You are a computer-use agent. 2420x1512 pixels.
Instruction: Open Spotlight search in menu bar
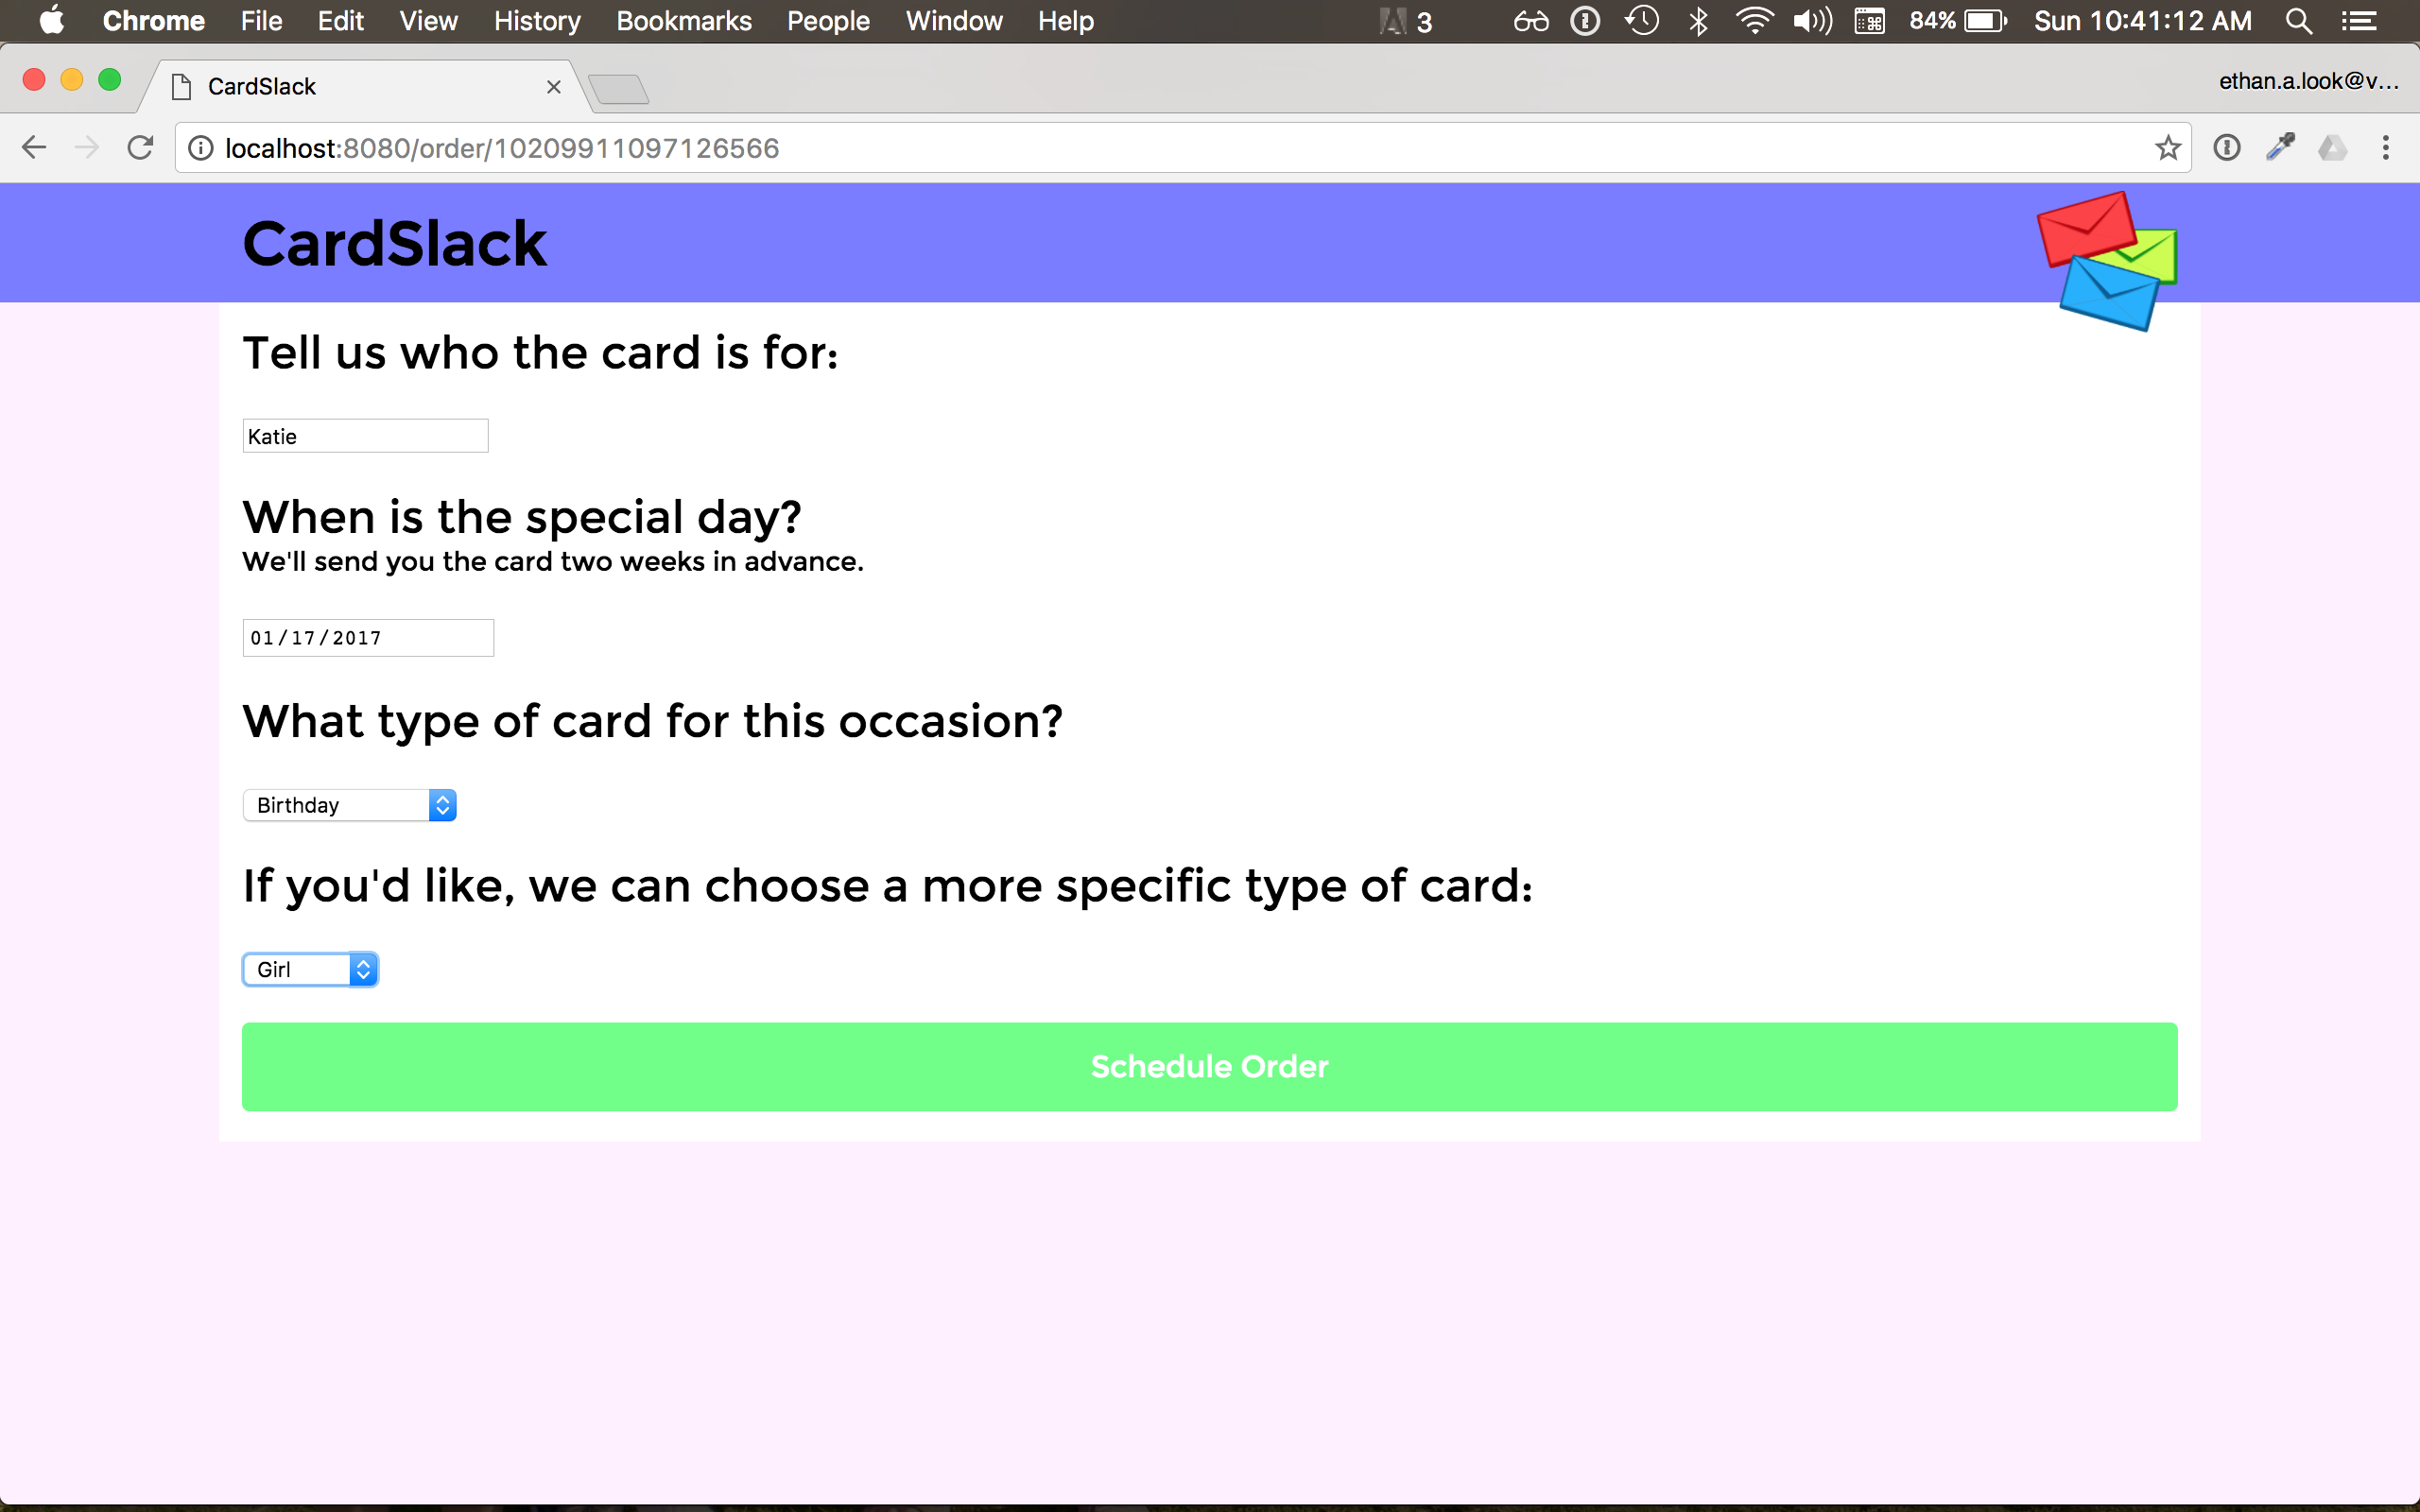coord(2298,21)
